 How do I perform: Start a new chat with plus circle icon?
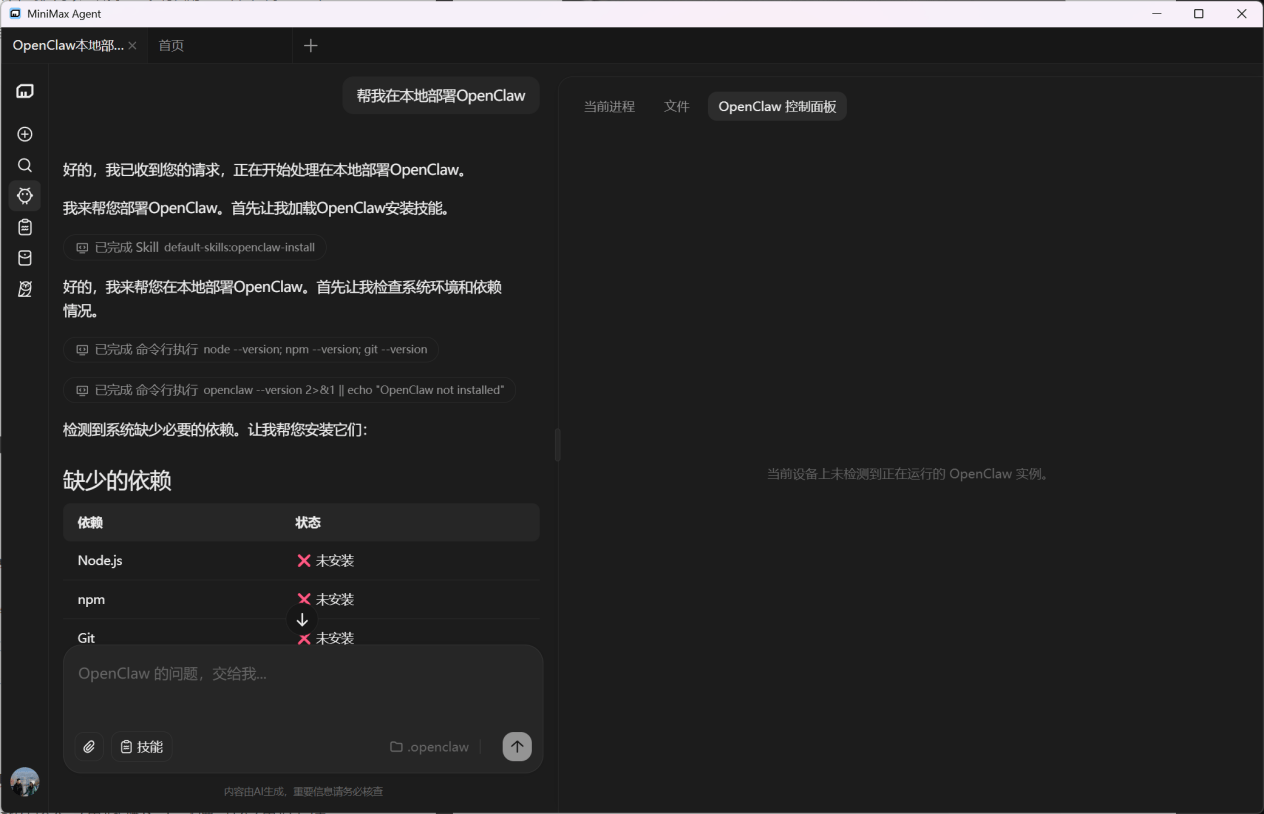pyautogui.click(x=25, y=134)
